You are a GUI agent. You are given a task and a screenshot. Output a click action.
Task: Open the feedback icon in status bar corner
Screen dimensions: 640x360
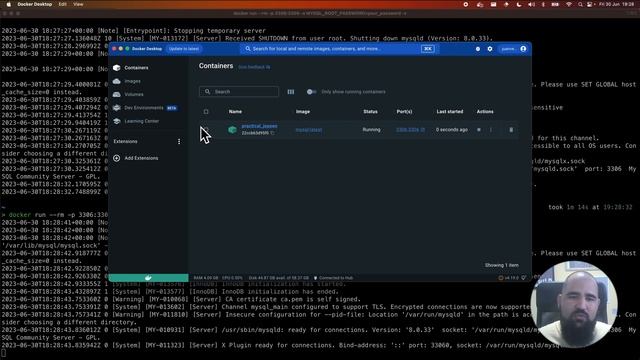click(x=524, y=278)
